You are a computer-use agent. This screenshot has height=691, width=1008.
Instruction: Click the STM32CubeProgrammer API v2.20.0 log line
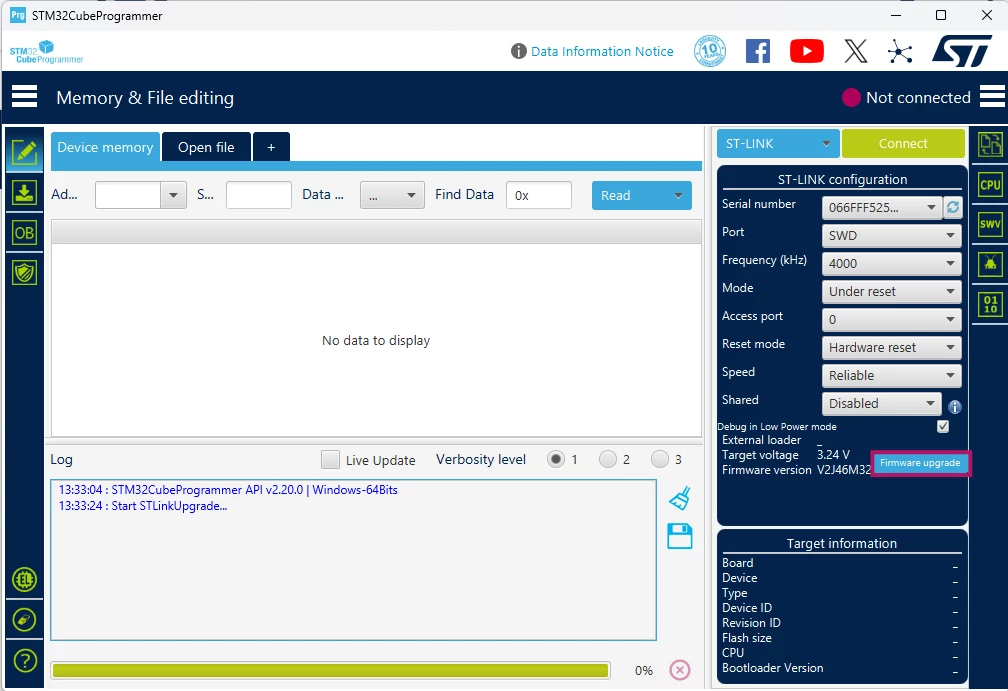[x=228, y=490]
